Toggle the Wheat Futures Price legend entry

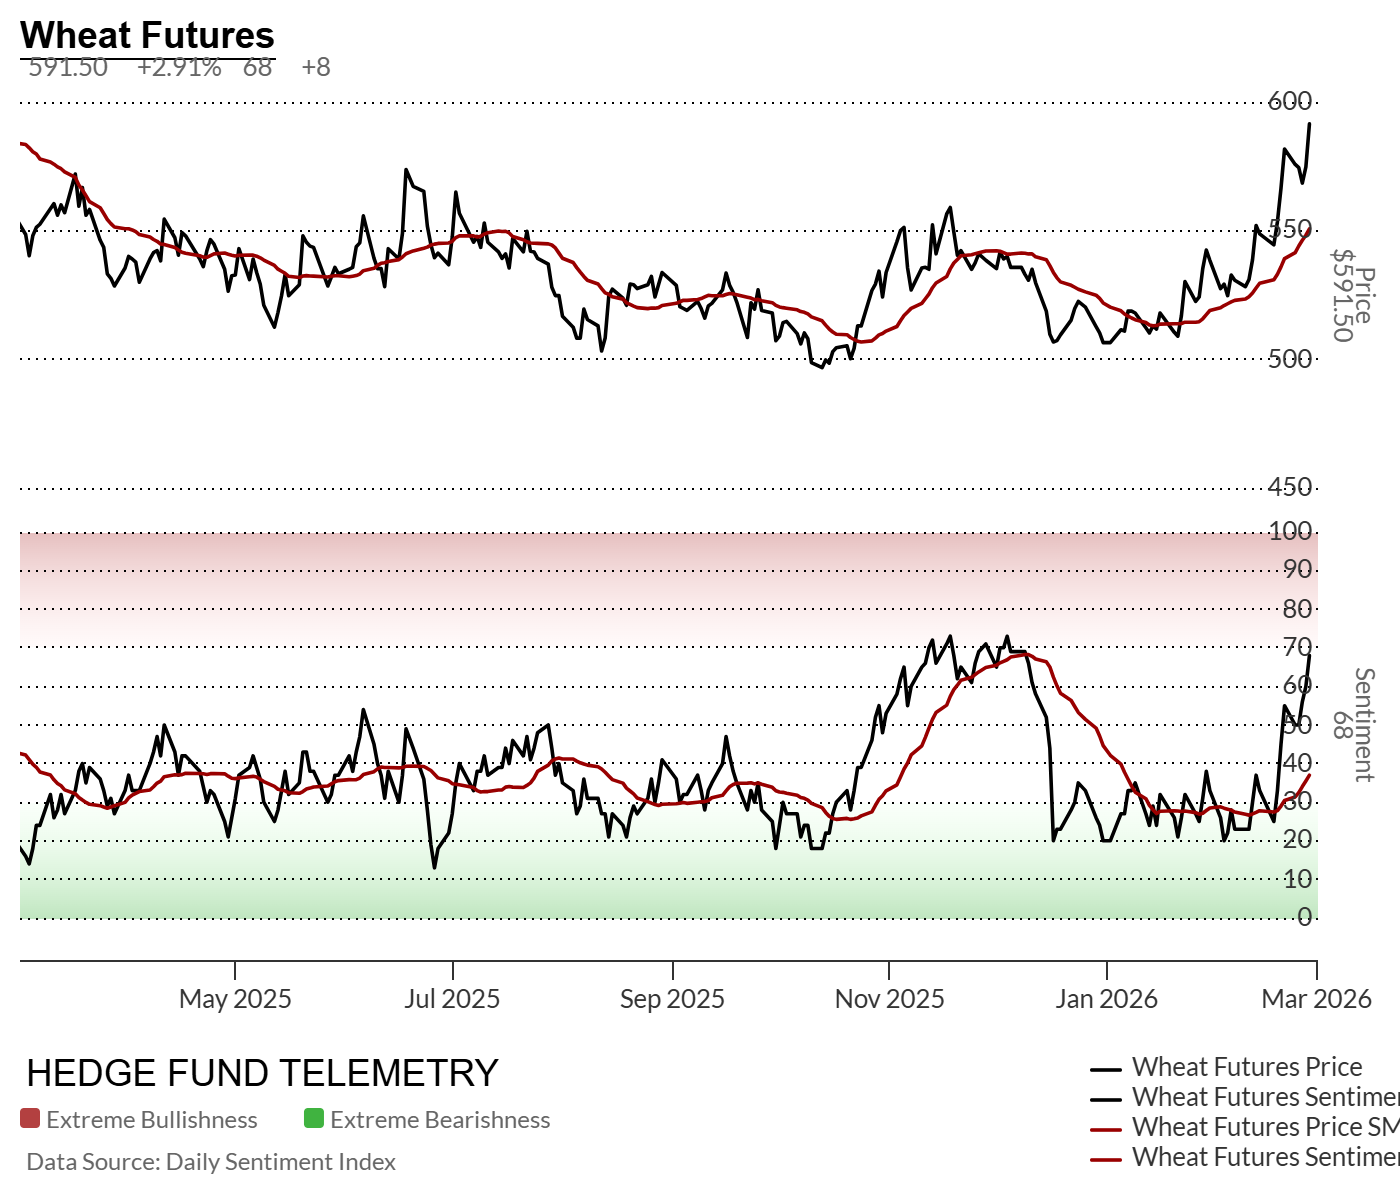tap(1246, 1067)
